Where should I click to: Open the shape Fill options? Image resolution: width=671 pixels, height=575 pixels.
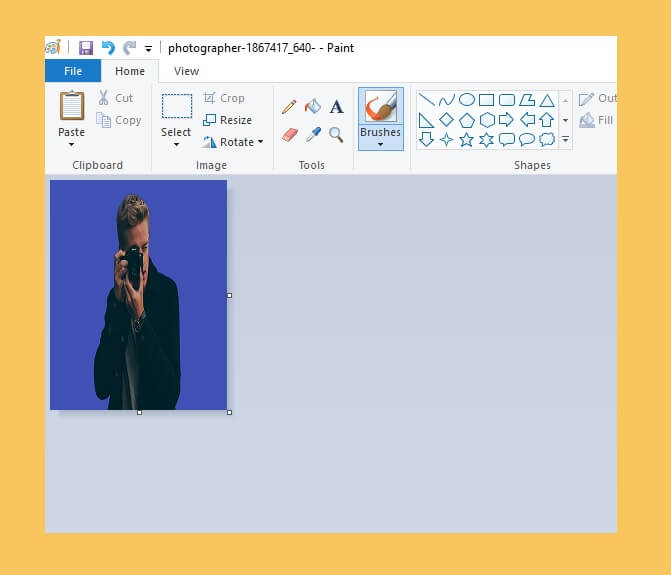click(596, 120)
